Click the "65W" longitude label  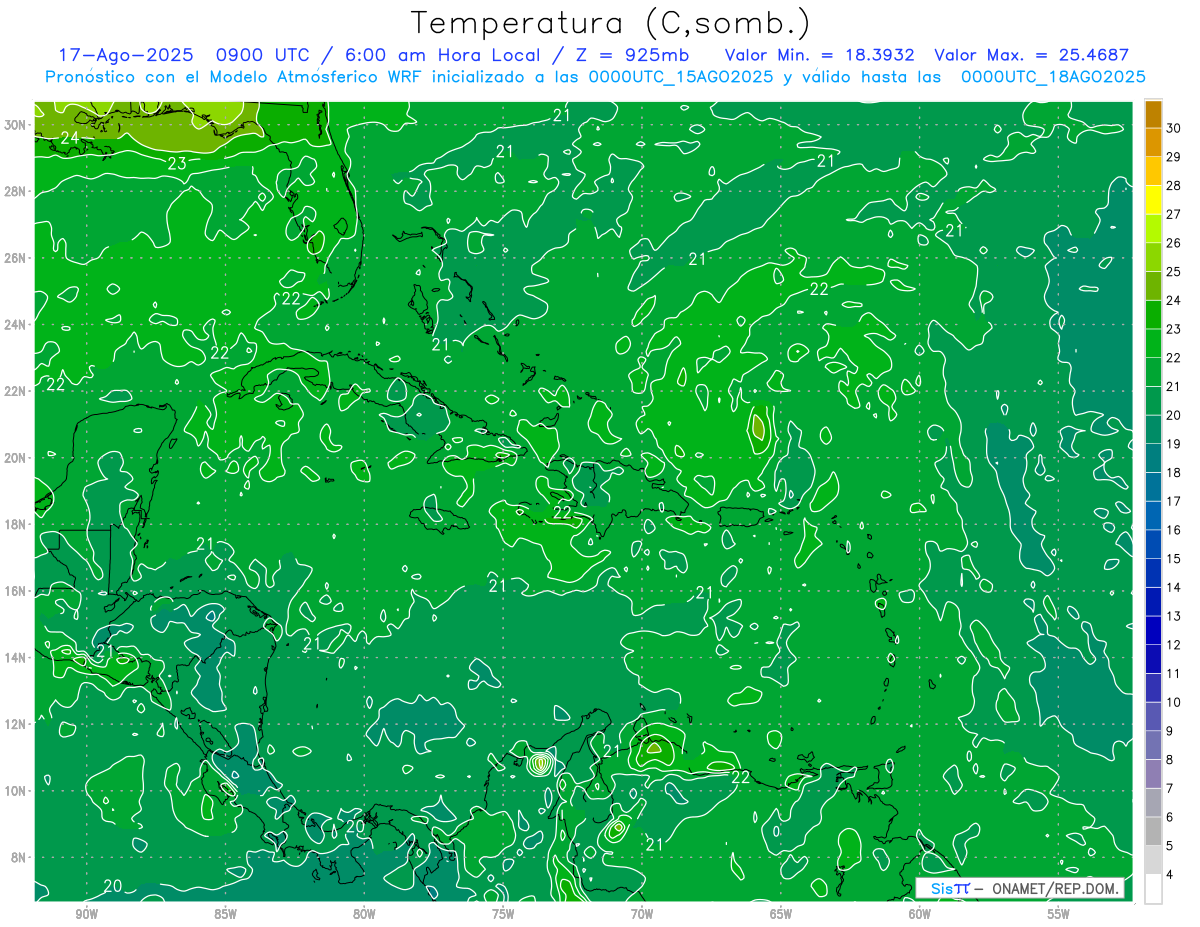tap(781, 914)
